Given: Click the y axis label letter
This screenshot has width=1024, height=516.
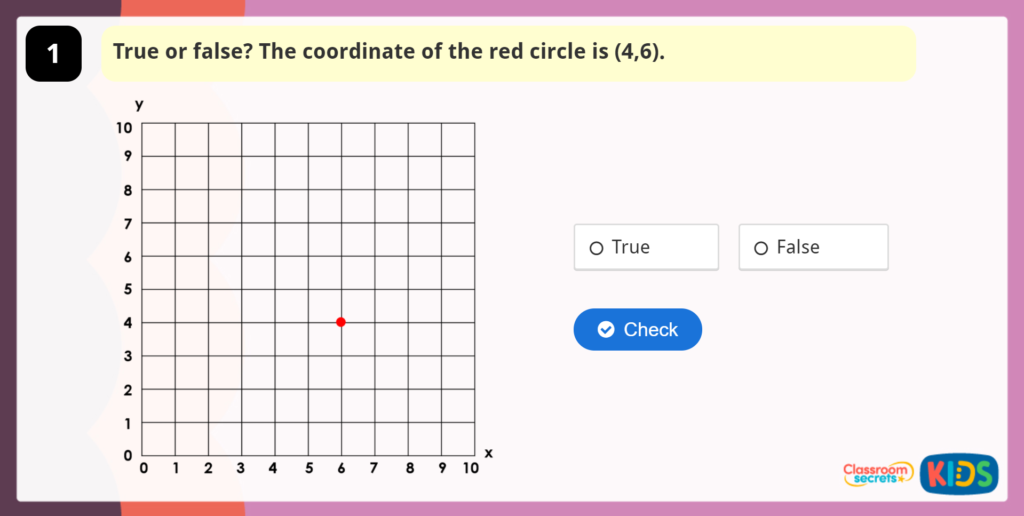Looking at the screenshot, I should 140,104.
